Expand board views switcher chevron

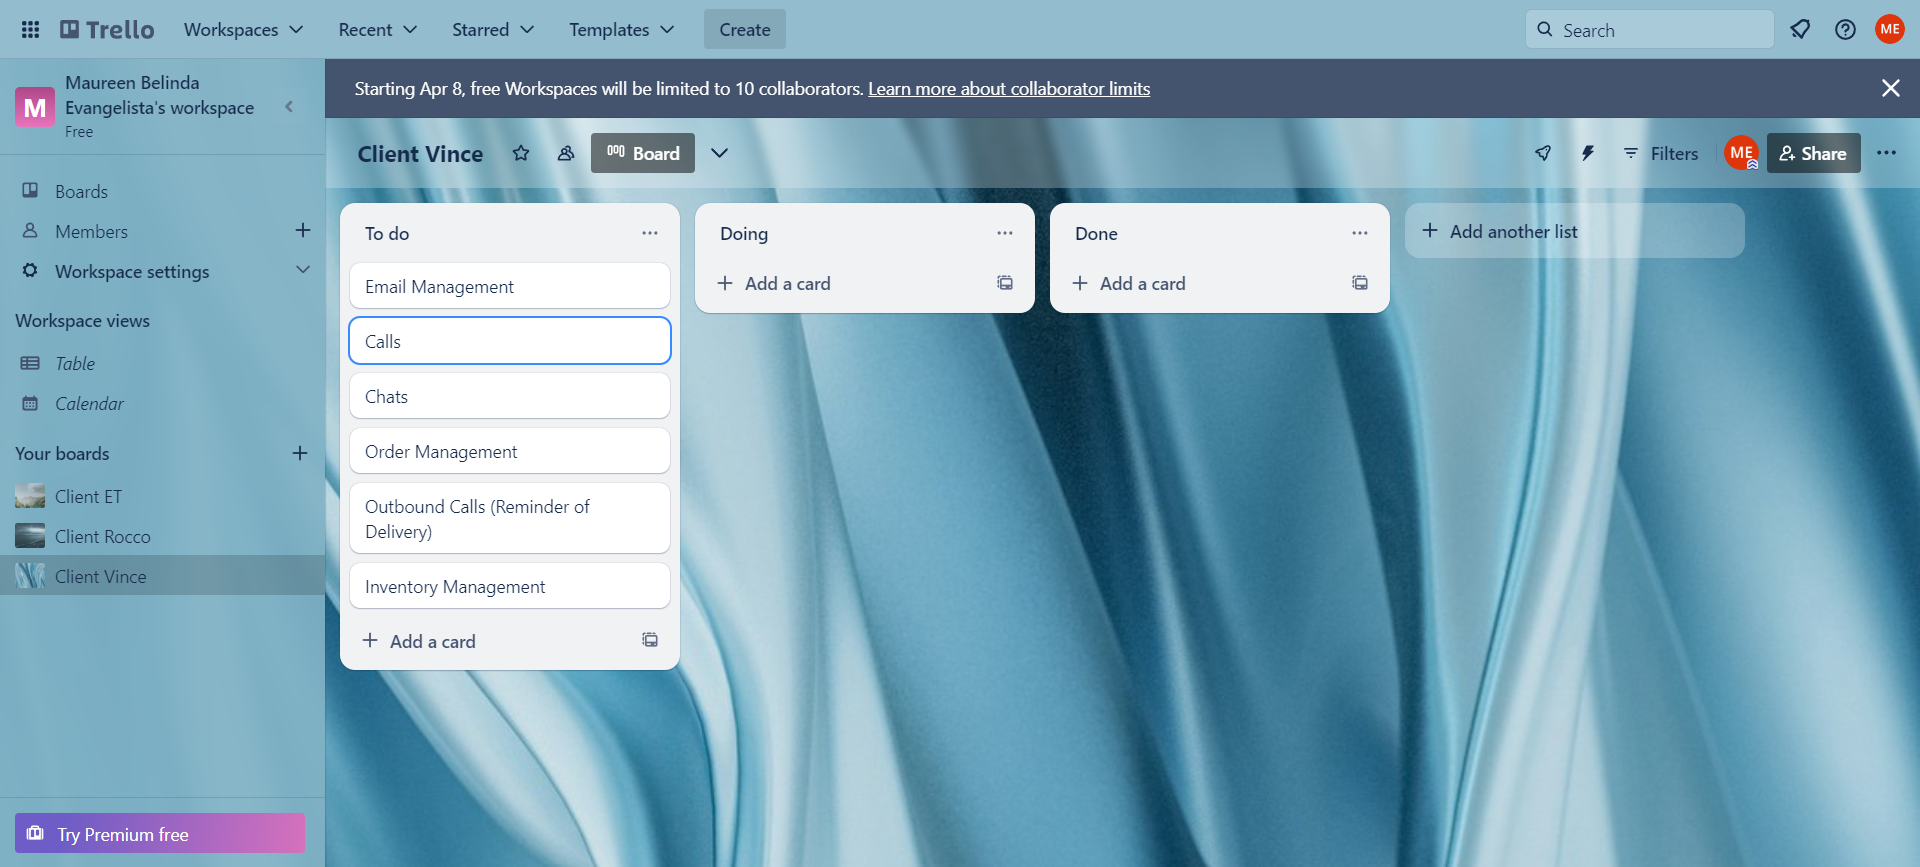719,153
